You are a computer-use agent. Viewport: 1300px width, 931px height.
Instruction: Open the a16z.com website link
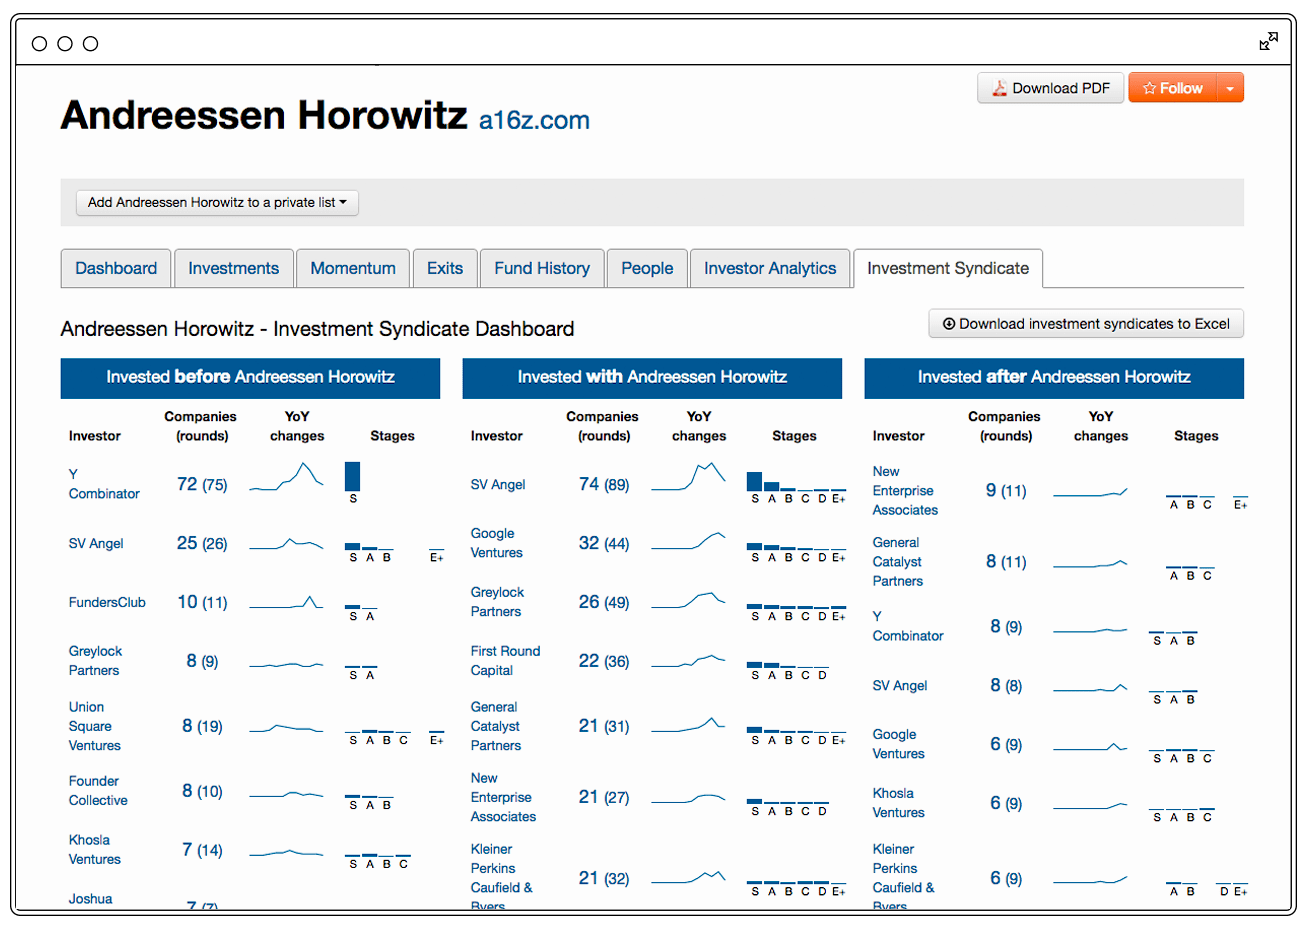(x=534, y=120)
